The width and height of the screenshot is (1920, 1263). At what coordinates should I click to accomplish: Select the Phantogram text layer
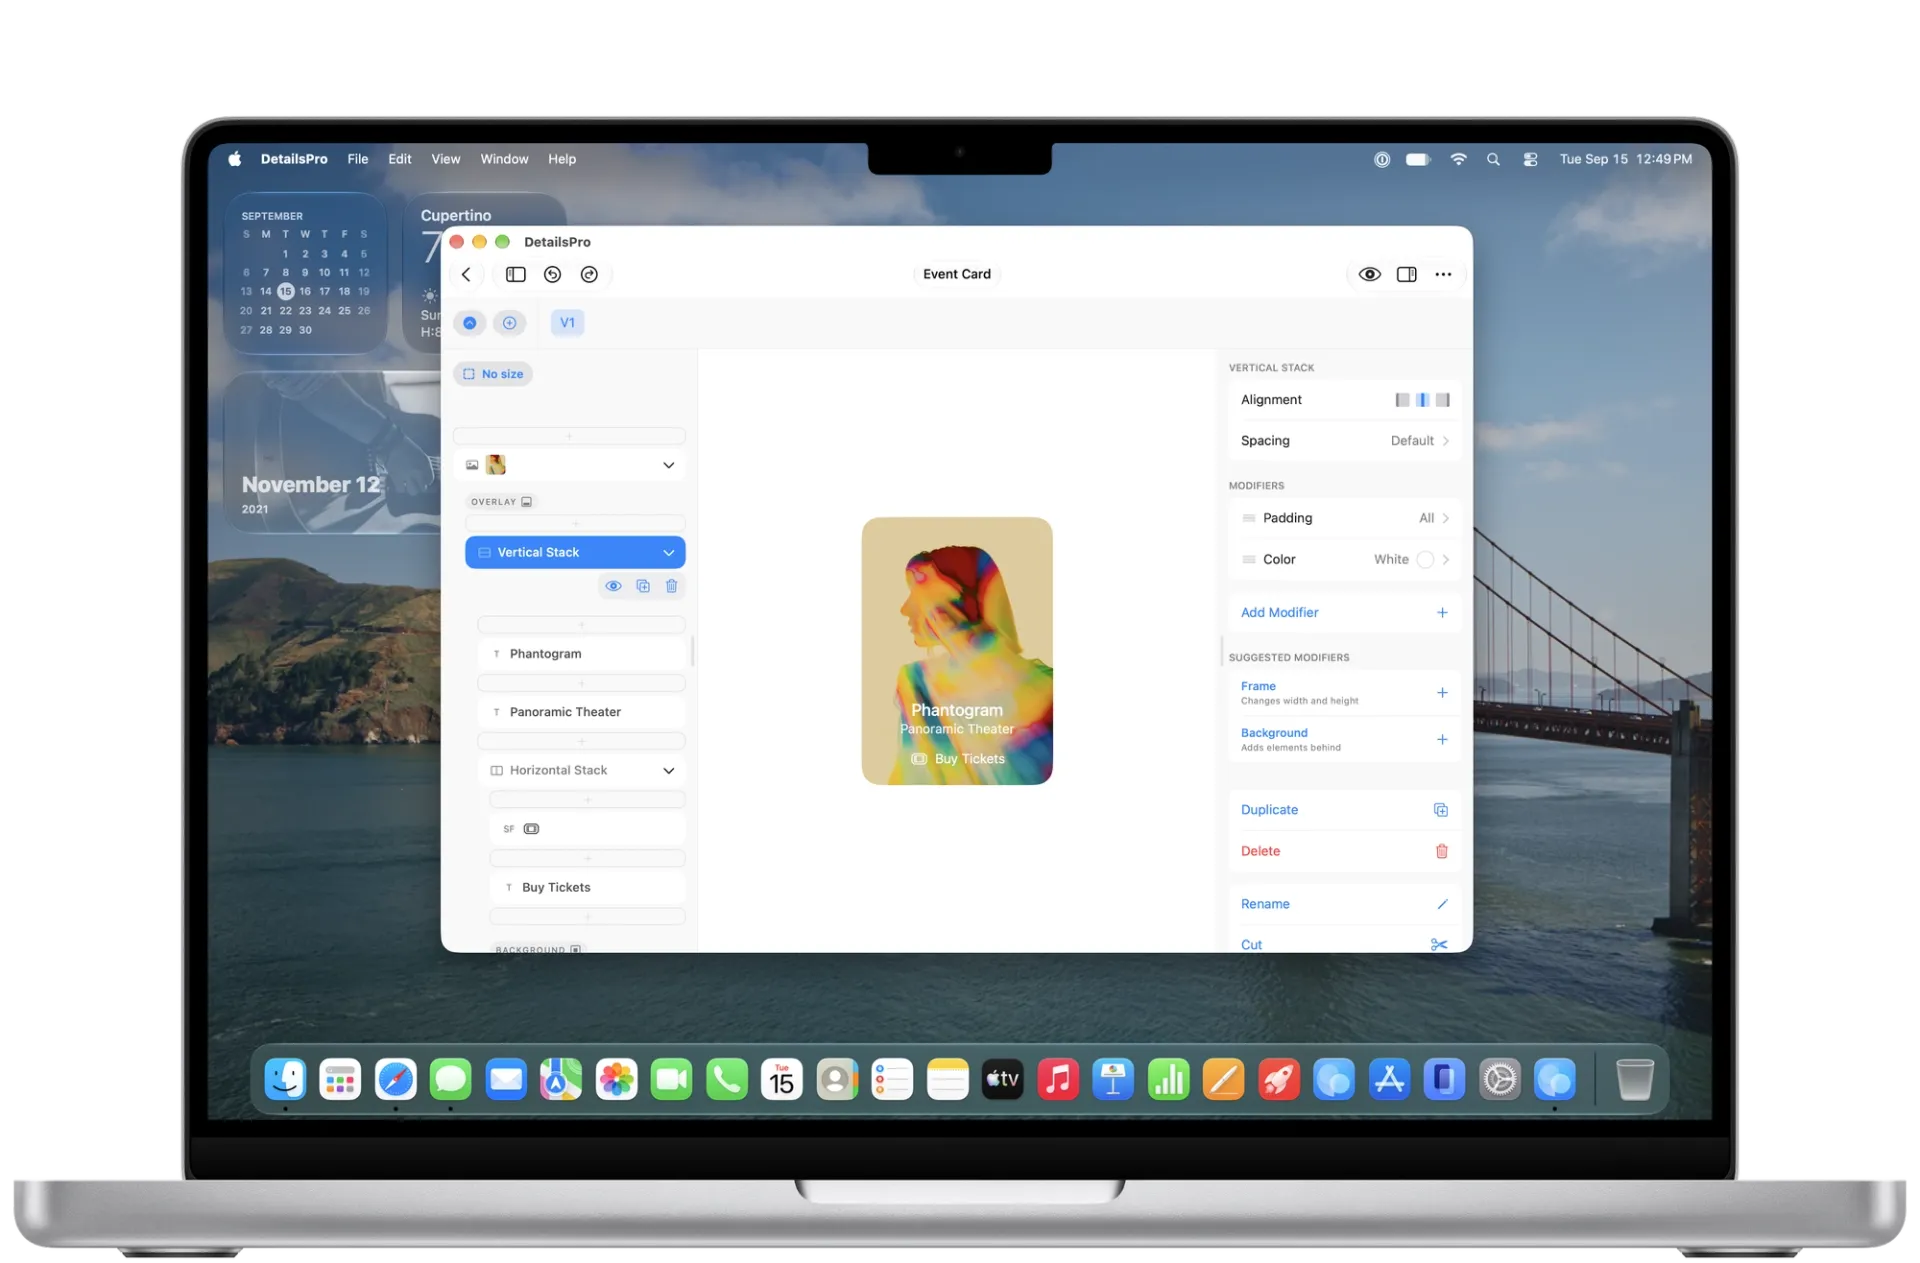(583, 654)
